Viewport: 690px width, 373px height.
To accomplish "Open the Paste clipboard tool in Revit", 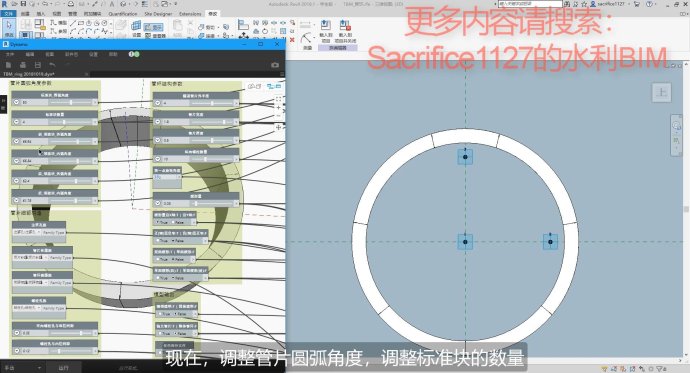I will tap(178, 27).
